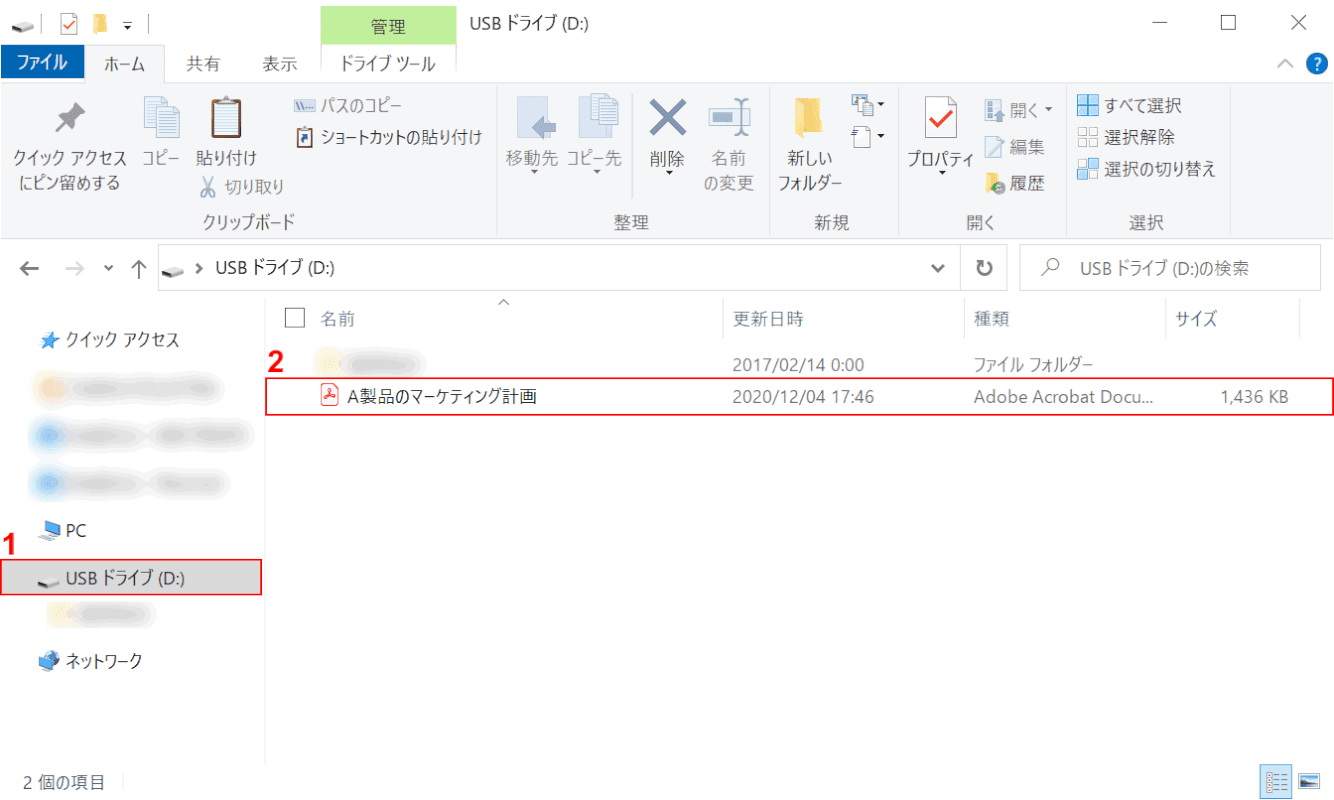
Task: Go up one level with Up arrow
Action: click(139, 268)
